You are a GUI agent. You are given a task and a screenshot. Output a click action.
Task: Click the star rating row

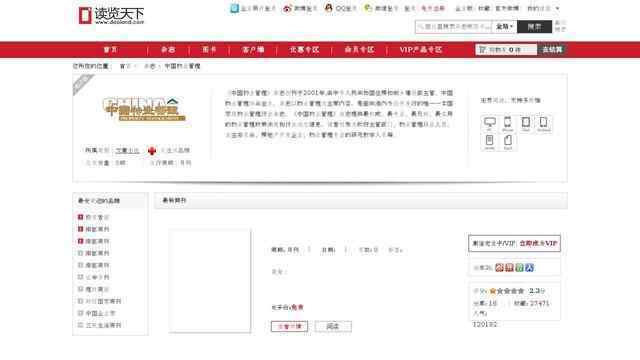[507, 291]
